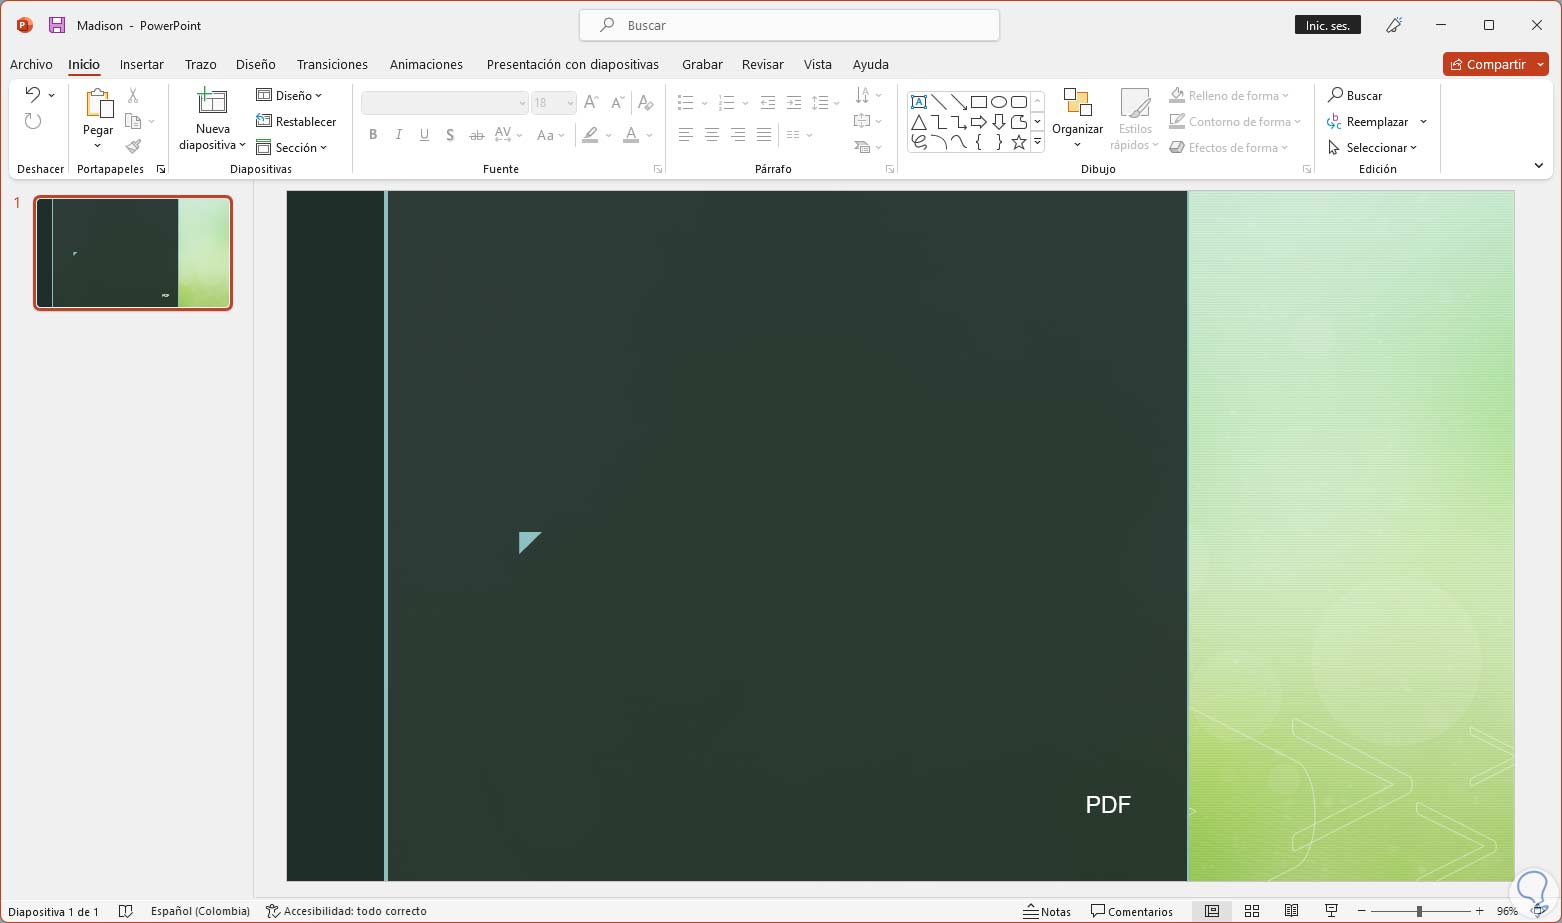The image size is (1562, 923).
Task: Click Accesibilidad: todo correcto status
Action: click(346, 911)
